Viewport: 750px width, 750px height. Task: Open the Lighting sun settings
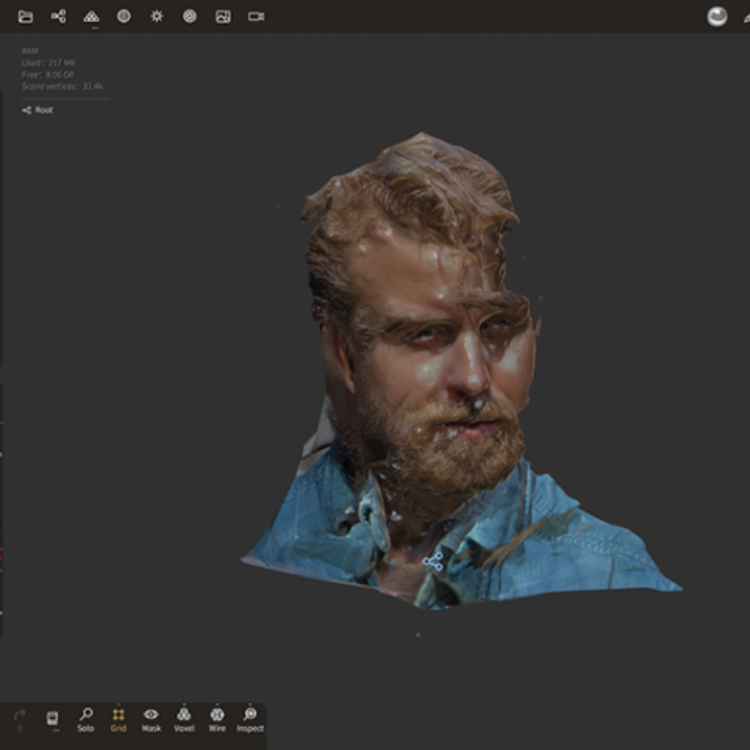(x=156, y=16)
